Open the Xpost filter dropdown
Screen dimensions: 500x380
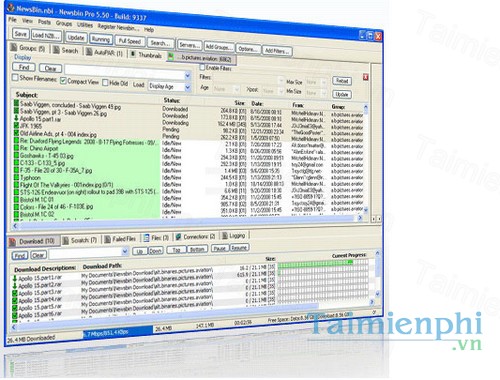pos(281,91)
